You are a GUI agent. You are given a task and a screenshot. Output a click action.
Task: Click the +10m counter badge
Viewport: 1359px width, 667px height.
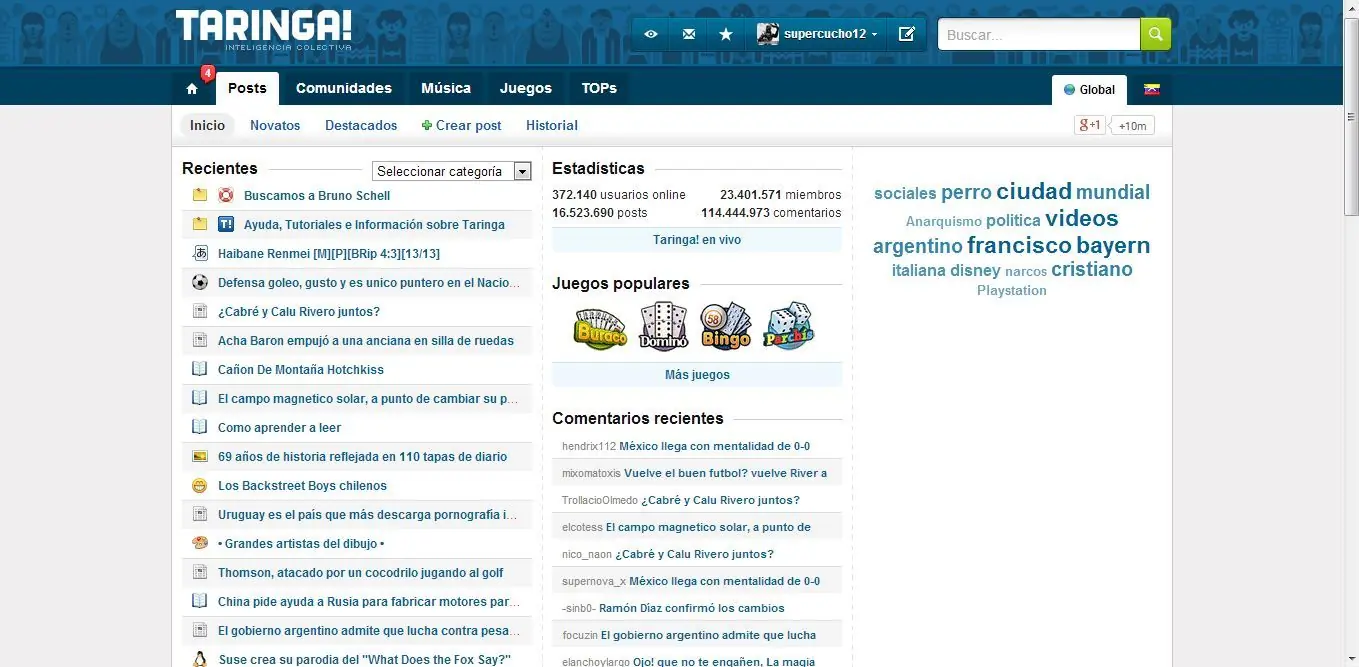click(1132, 125)
